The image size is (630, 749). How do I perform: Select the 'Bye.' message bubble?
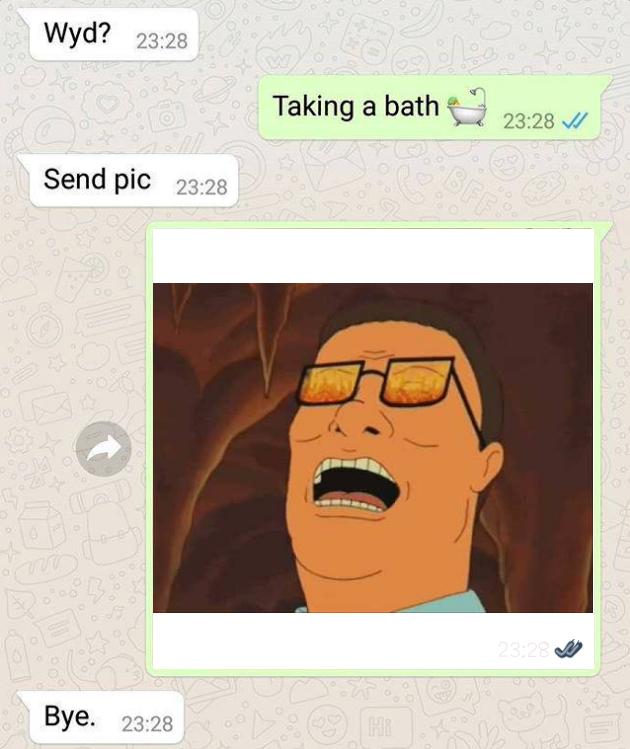[106, 717]
